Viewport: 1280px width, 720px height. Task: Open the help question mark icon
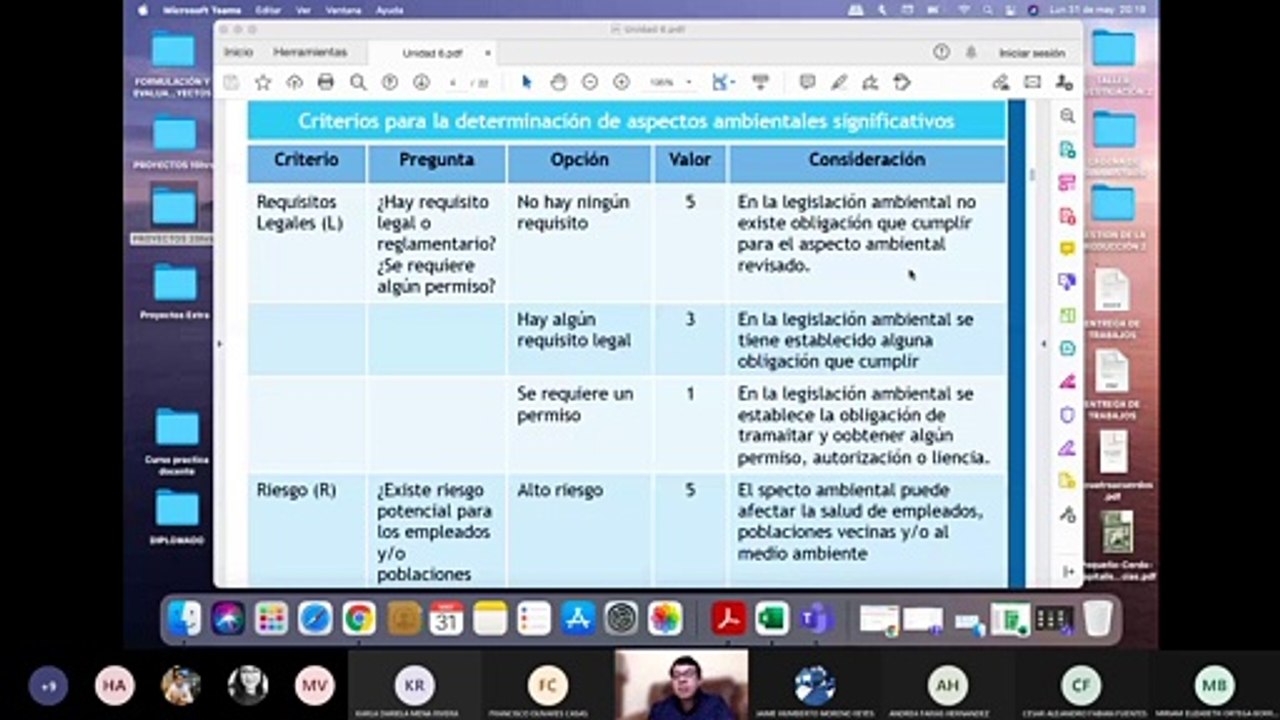941,52
